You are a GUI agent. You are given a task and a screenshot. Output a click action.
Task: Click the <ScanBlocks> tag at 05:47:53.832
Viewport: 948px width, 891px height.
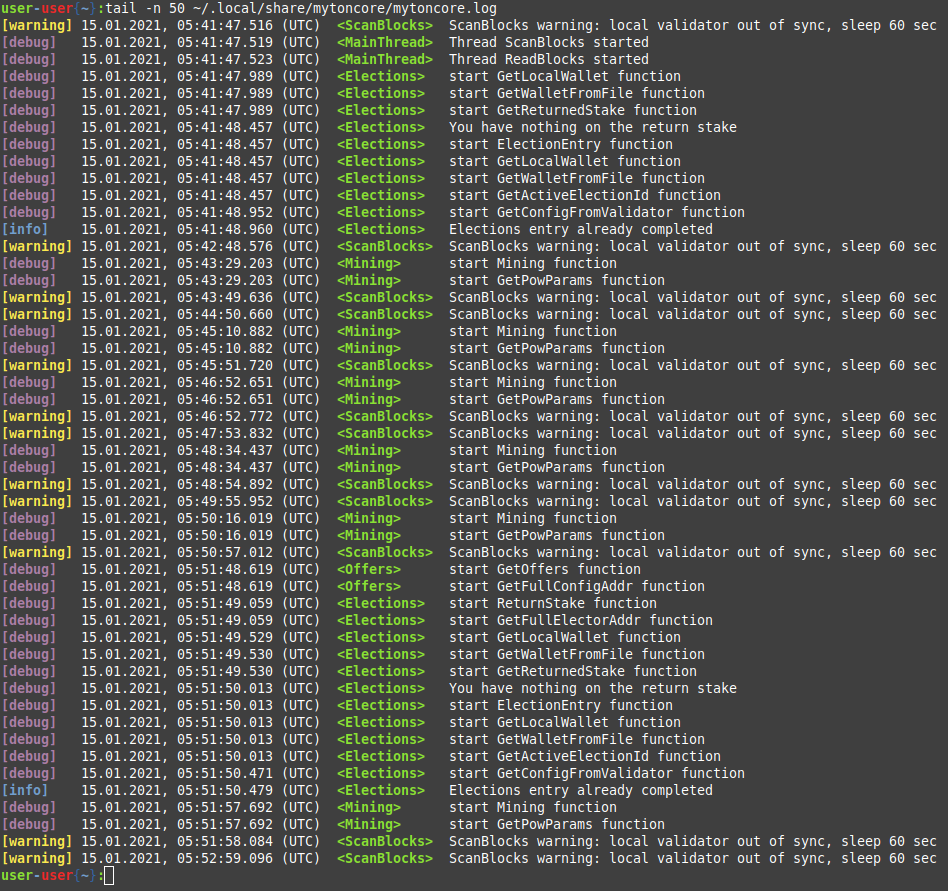coord(384,433)
